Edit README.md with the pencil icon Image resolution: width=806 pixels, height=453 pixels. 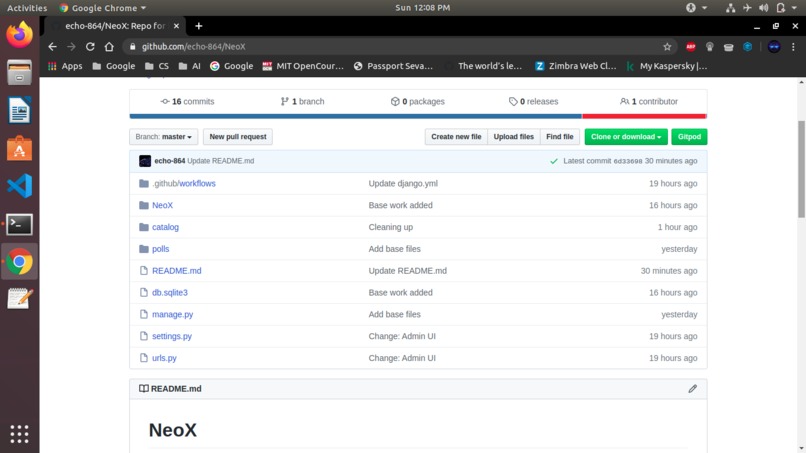point(692,389)
